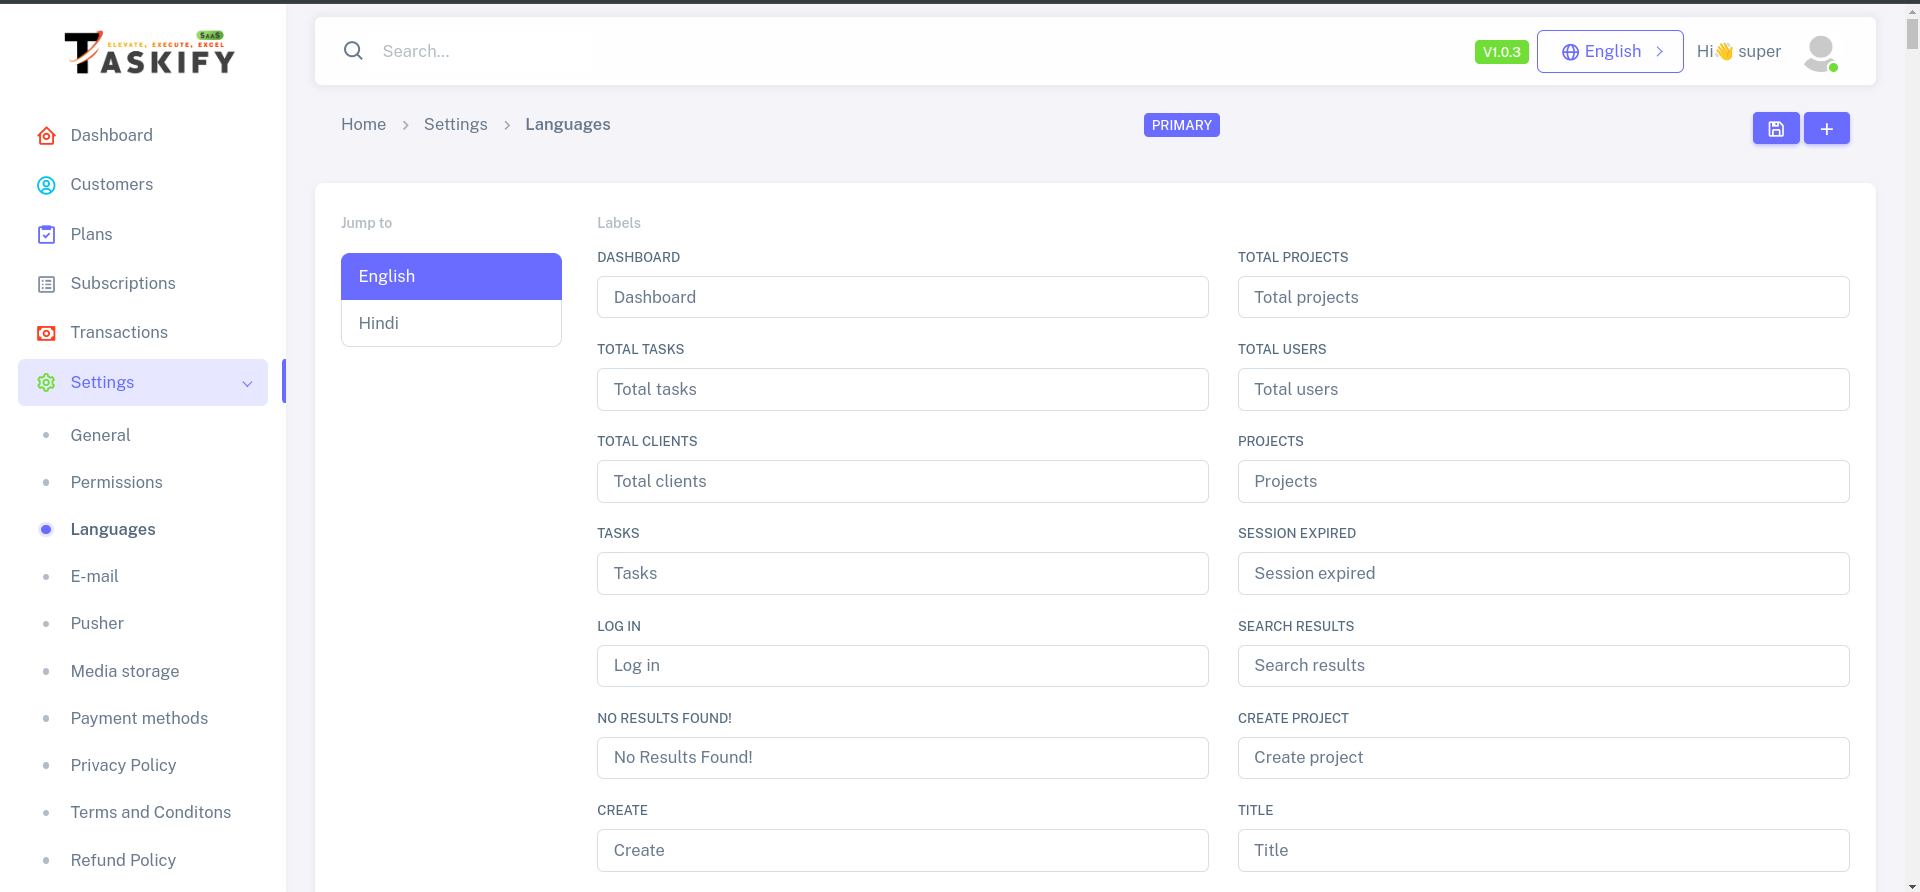Click the Plans clipboard icon
The width and height of the screenshot is (1920, 892).
[46, 234]
